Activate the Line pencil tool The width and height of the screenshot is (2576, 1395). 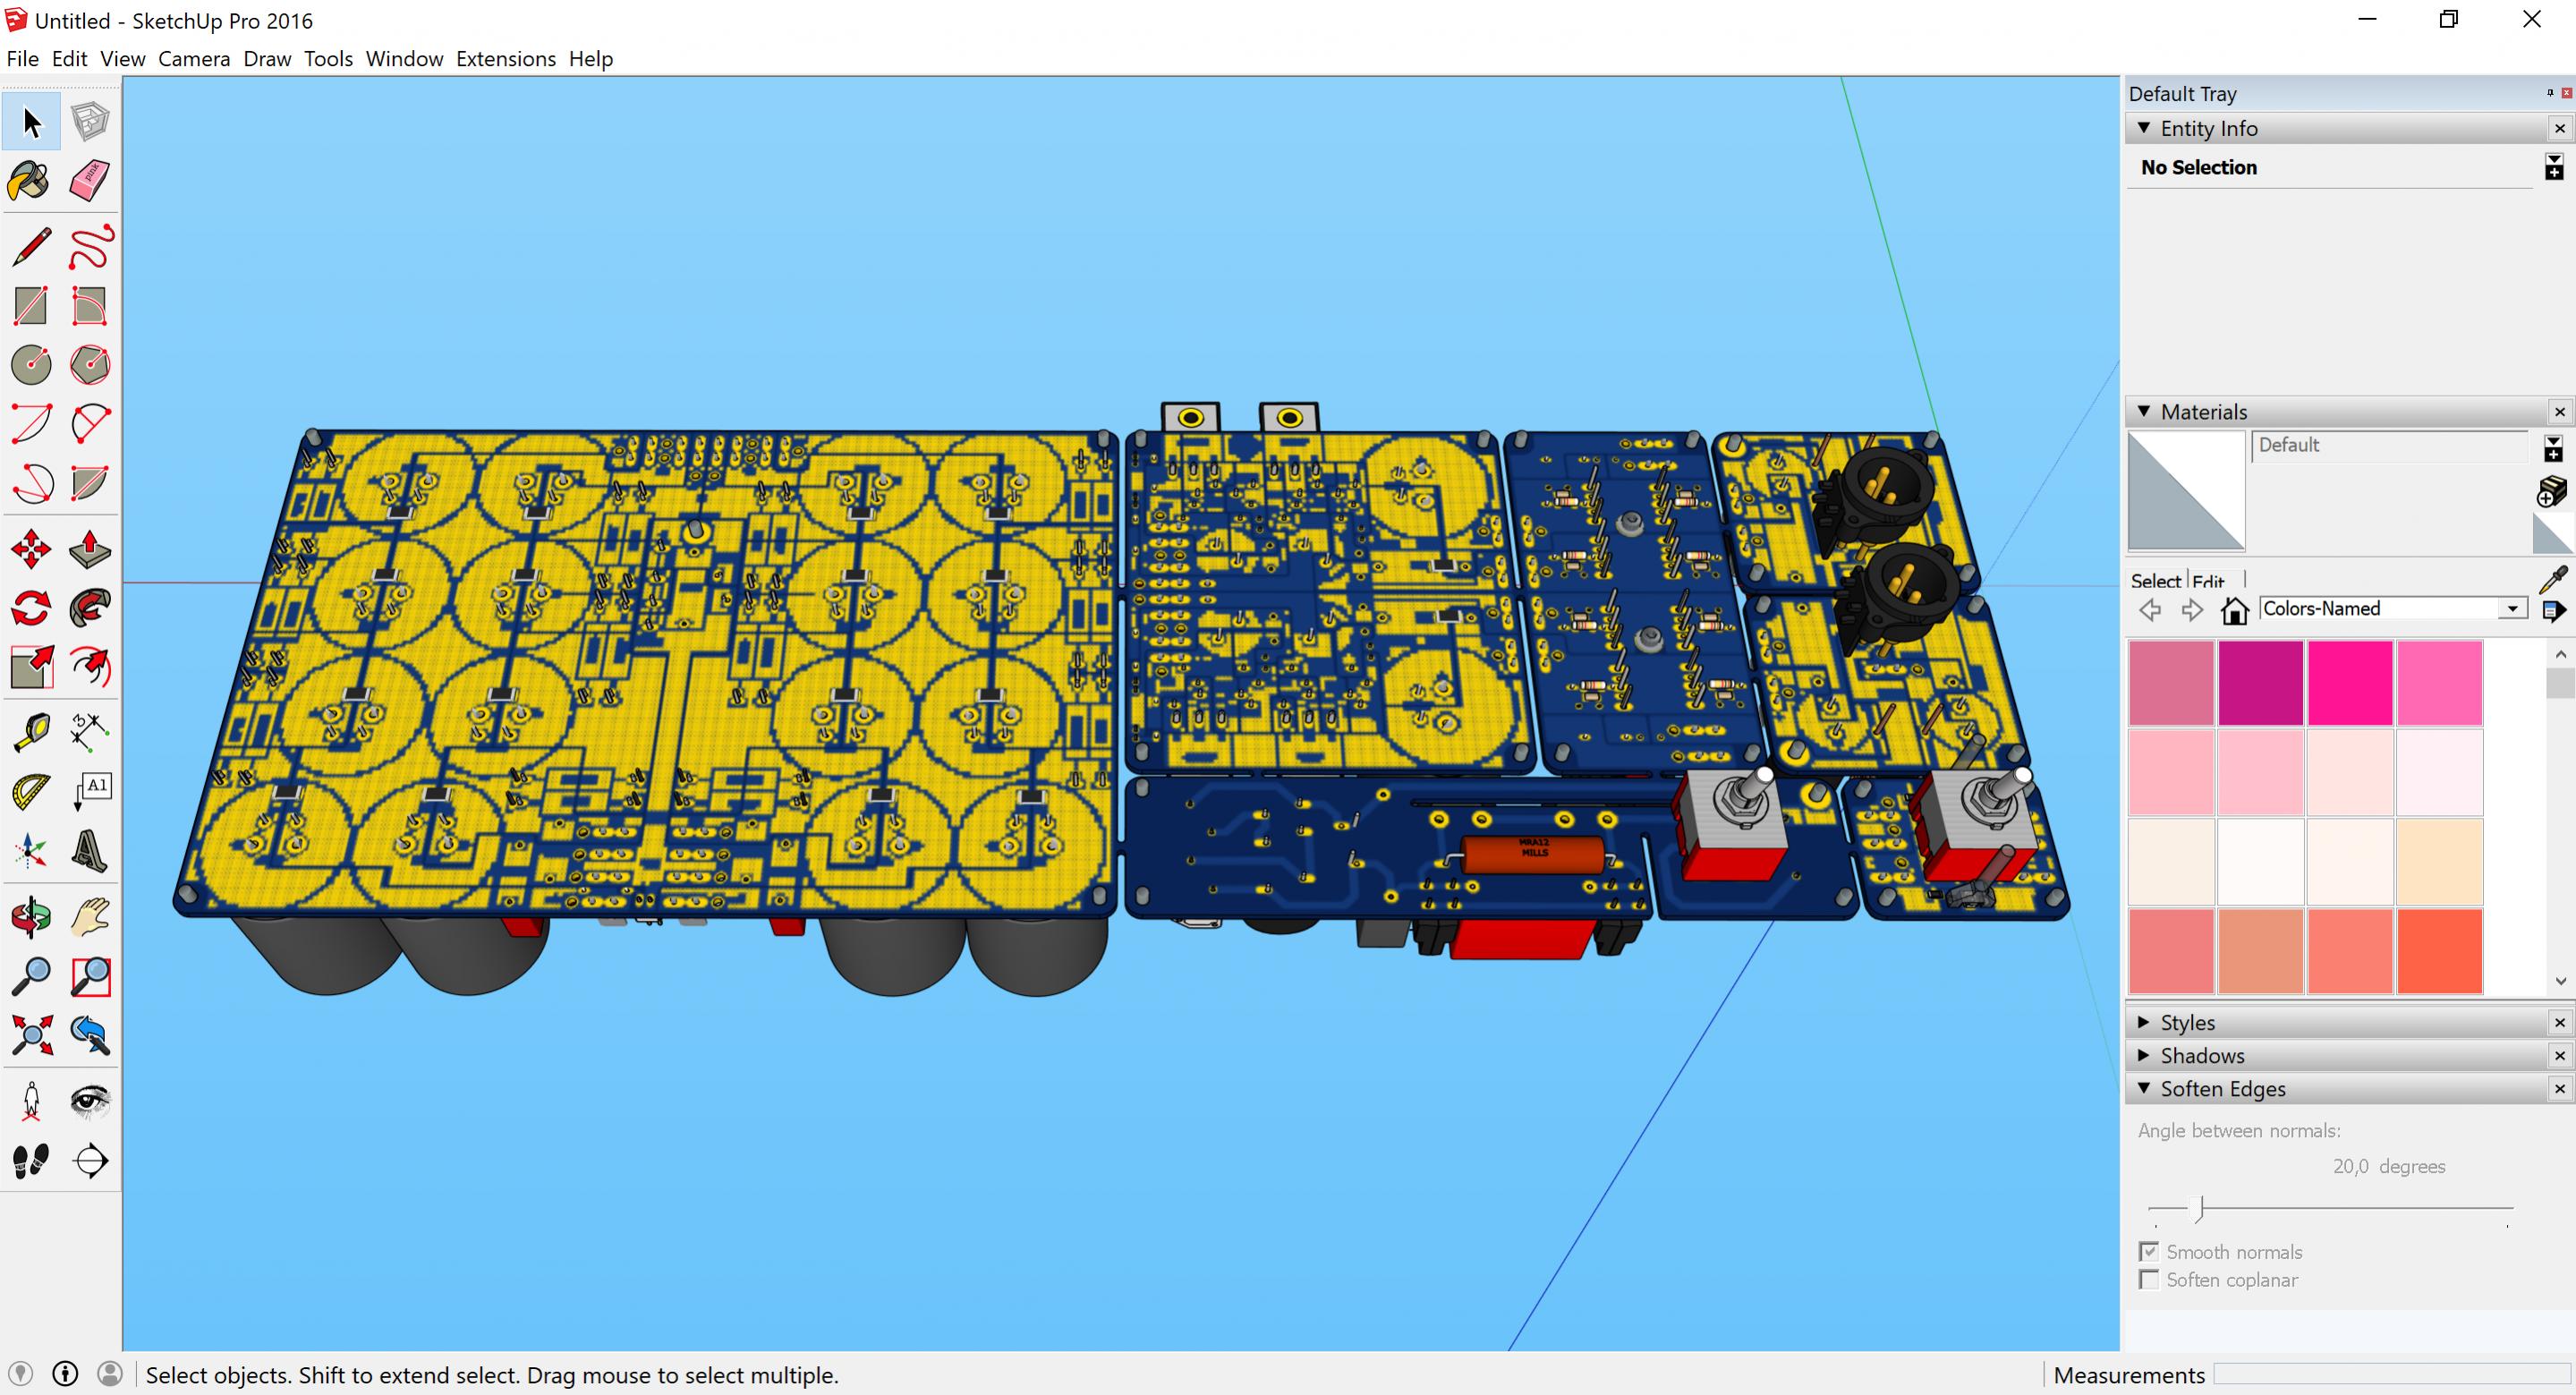[x=32, y=247]
